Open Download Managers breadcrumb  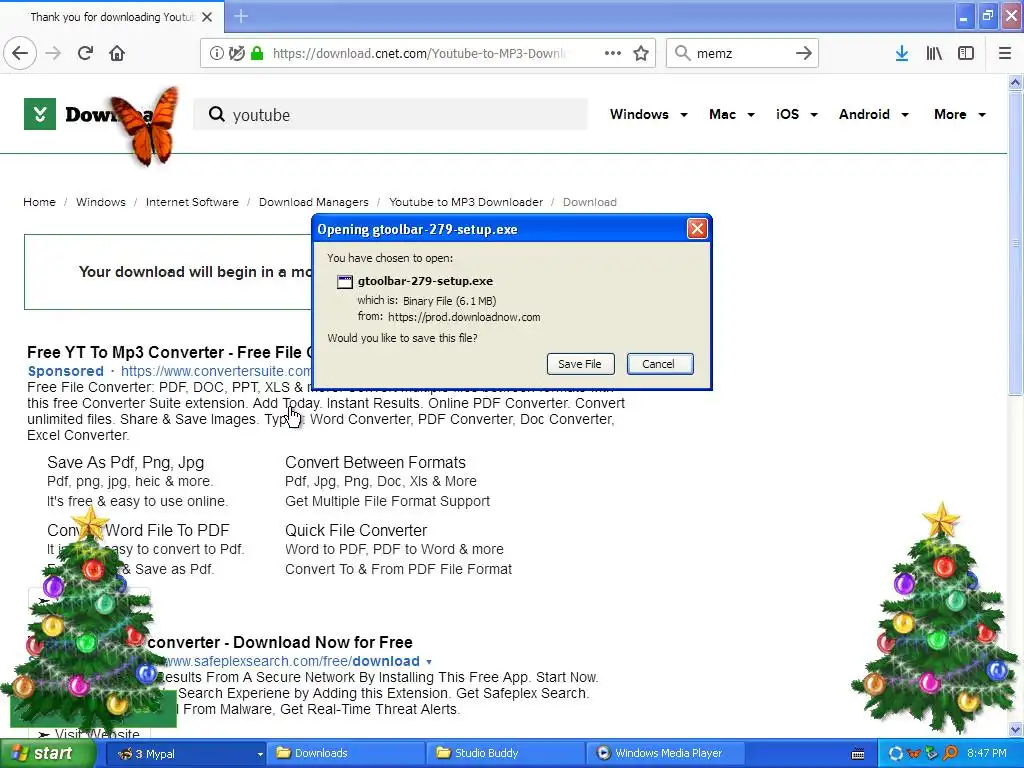point(313,202)
